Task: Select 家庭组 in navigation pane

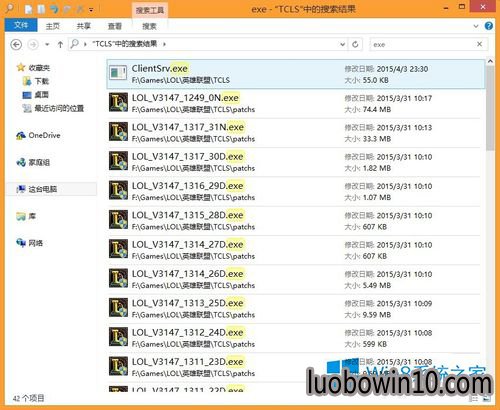Action: pyautogui.click(x=33, y=162)
